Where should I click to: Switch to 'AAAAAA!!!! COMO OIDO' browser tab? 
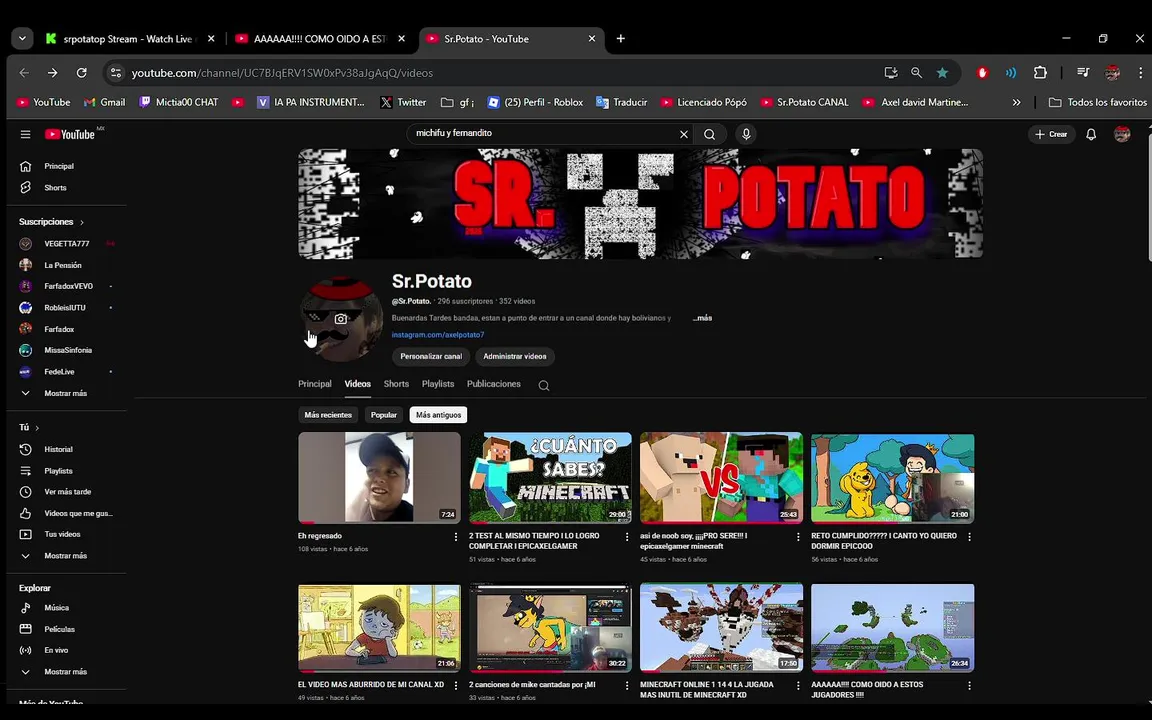coord(320,39)
